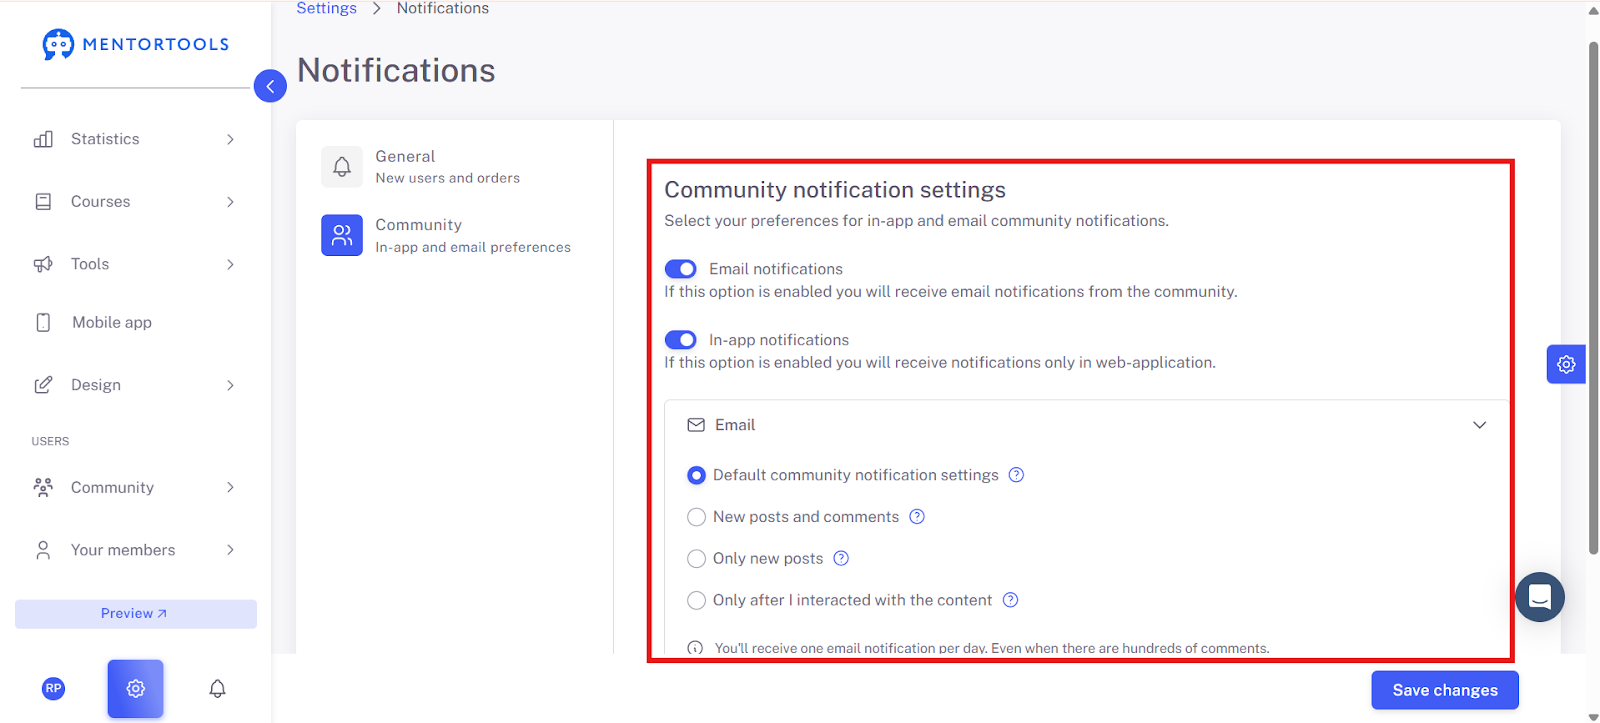Viewport: 1600px width, 723px height.
Task: Open Mobile app in the sidebar
Action: (135, 322)
